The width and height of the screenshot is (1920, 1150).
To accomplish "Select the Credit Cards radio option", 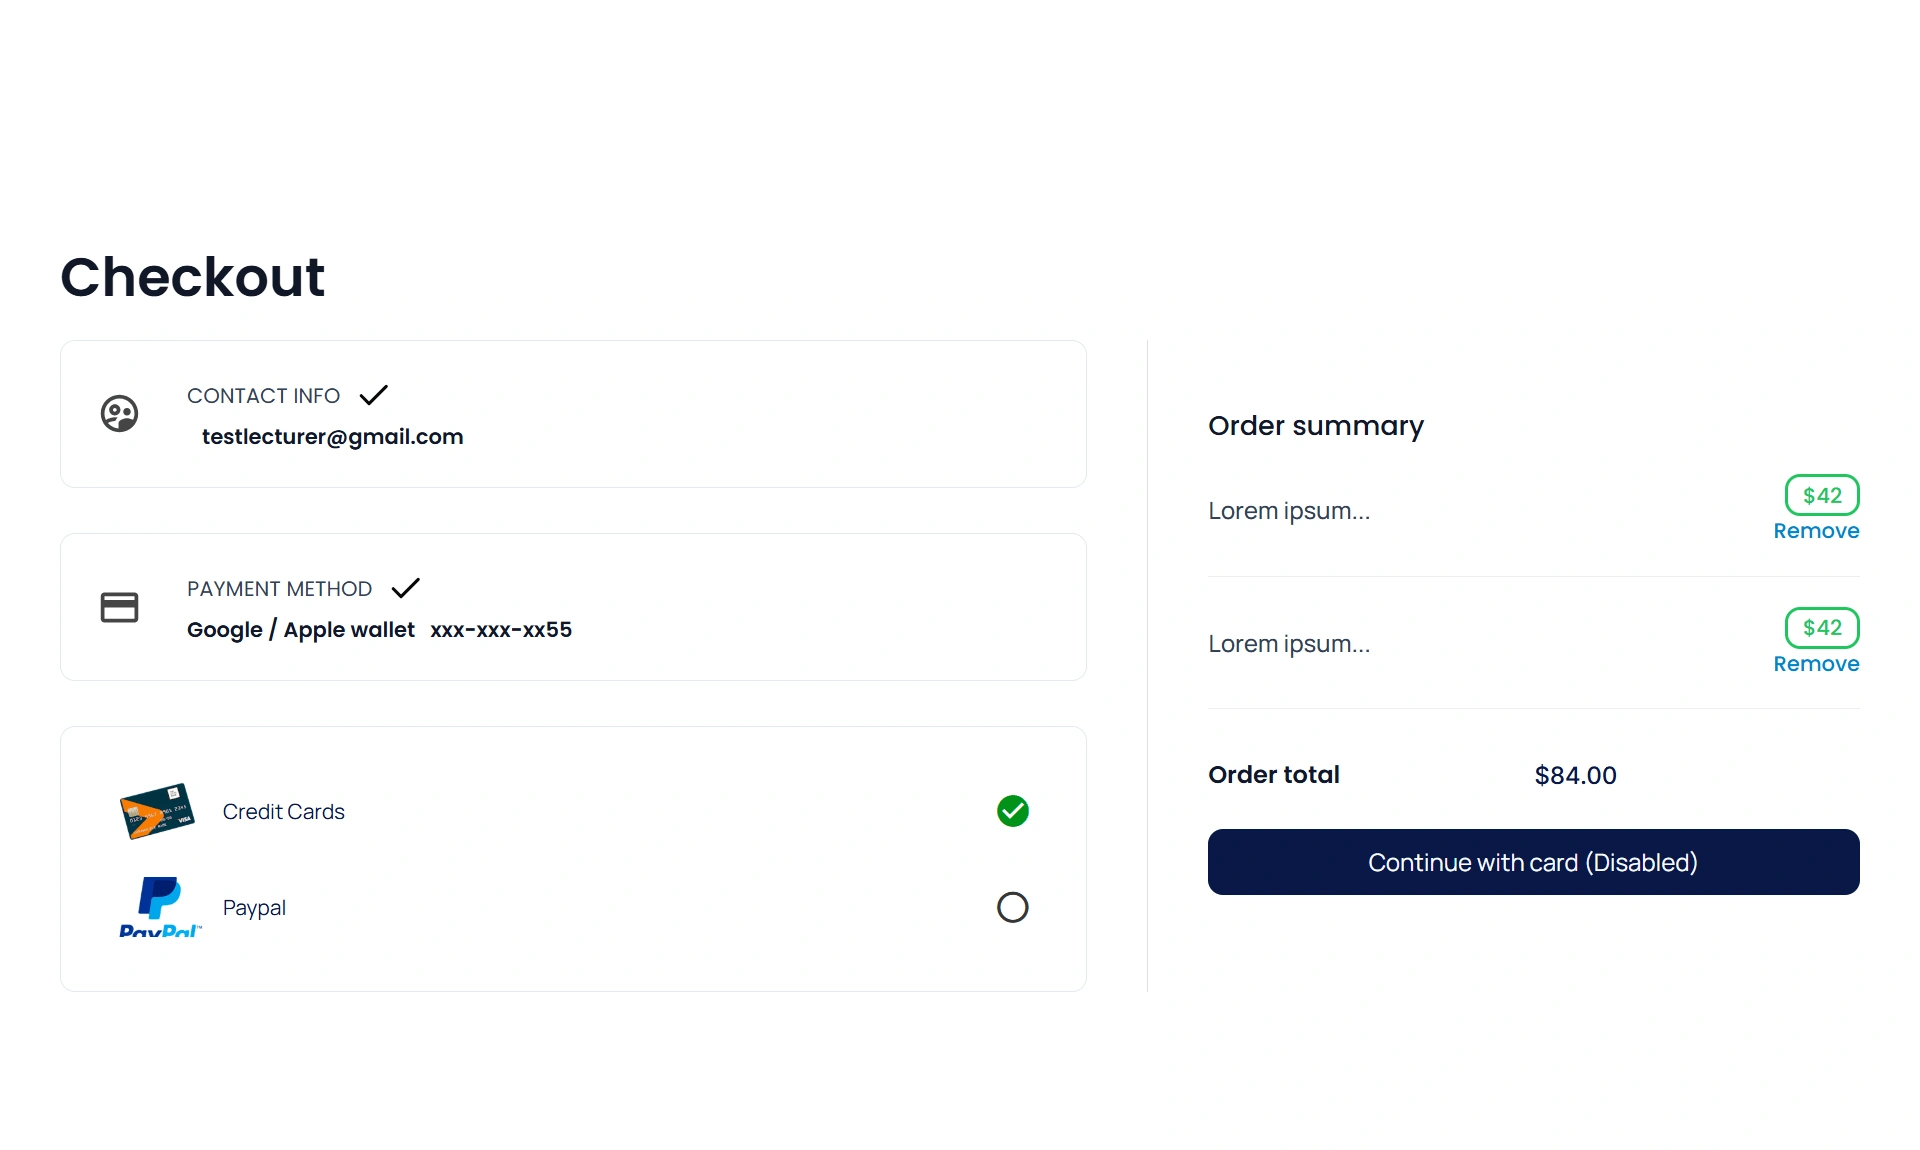I will click(x=1012, y=811).
